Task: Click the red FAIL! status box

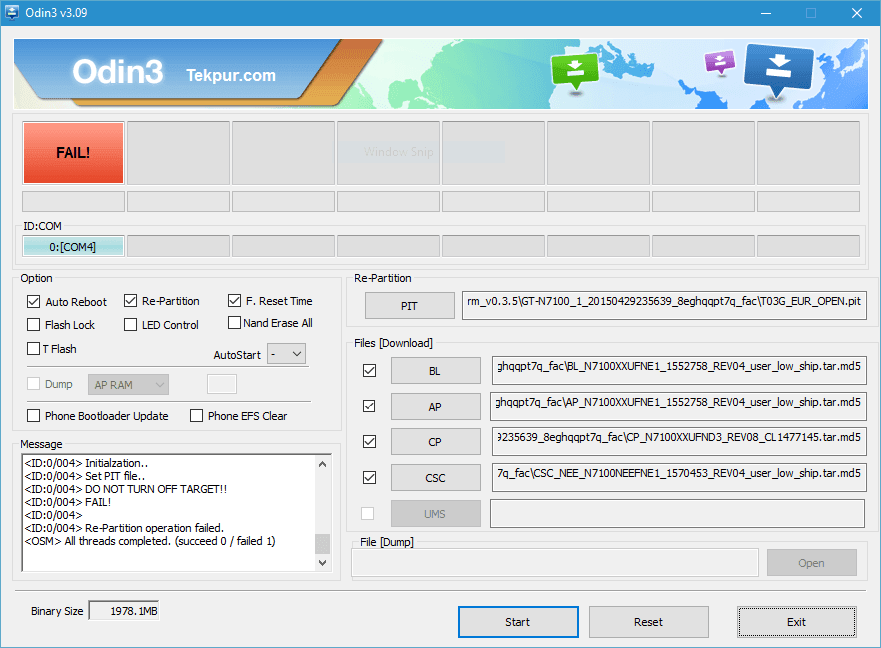Action: [73, 152]
